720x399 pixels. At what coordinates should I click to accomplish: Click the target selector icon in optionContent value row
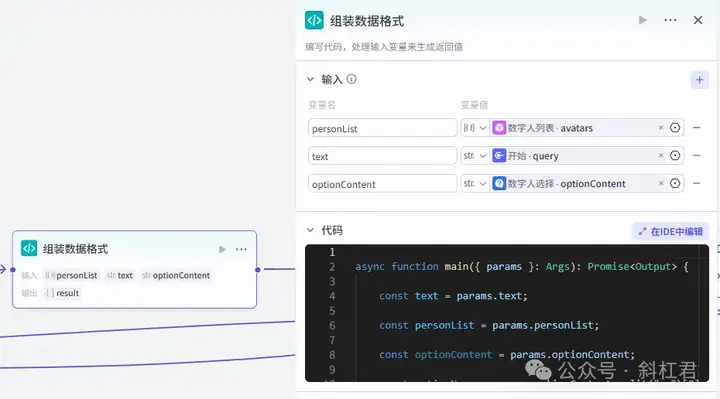click(675, 183)
